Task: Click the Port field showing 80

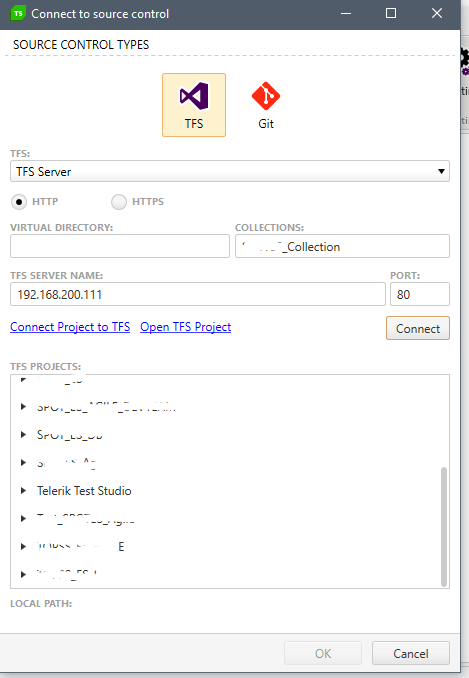Action: 420,294
